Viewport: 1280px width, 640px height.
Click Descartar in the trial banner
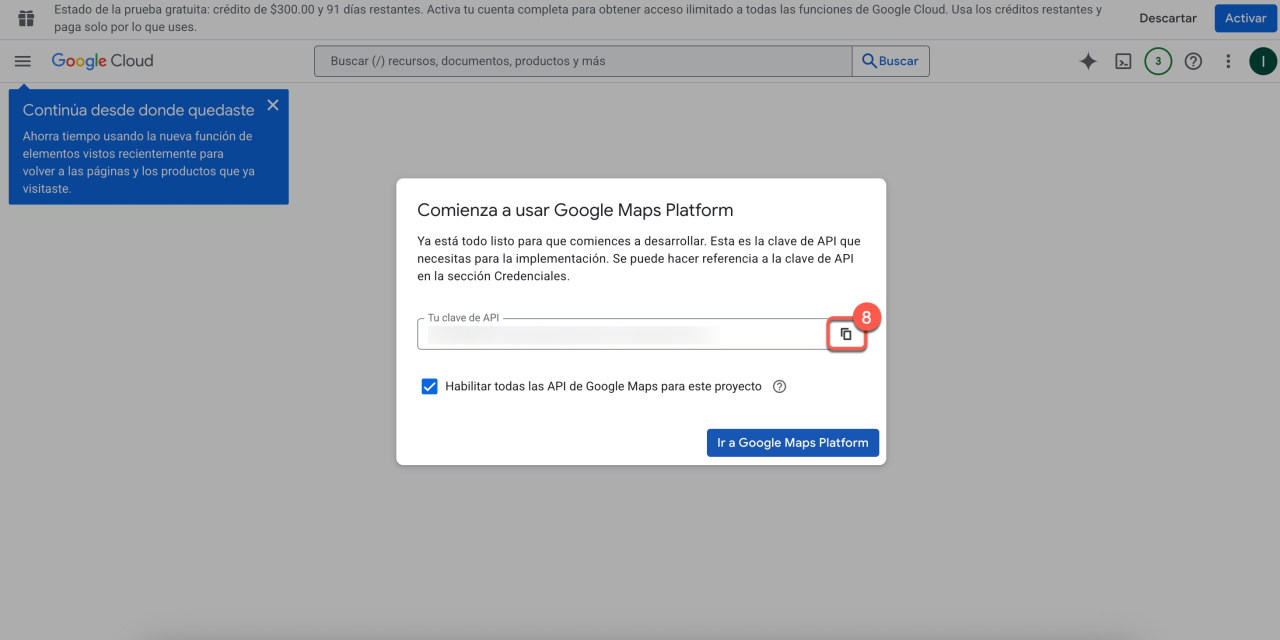tap(1167, 18)
